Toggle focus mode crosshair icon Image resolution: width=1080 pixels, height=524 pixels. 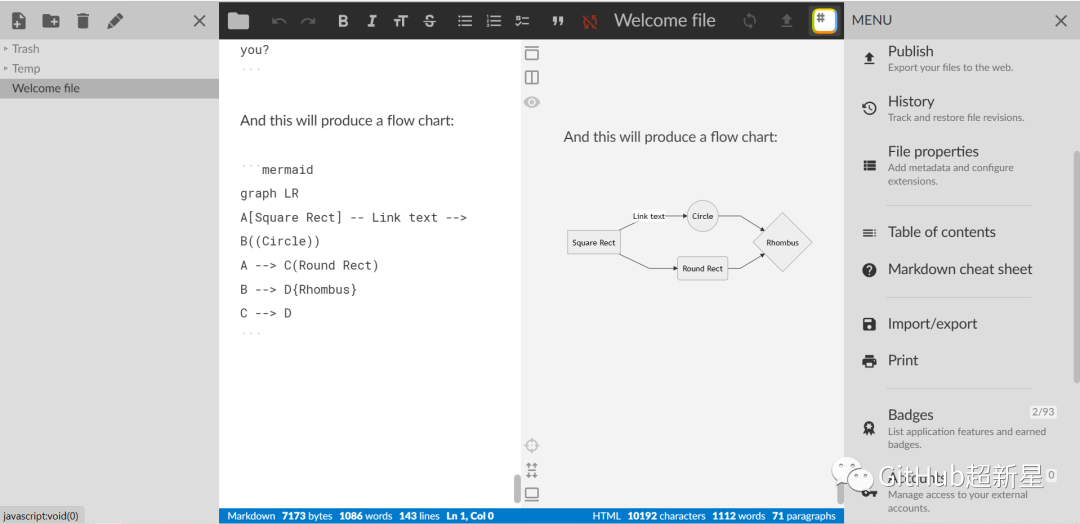532,446
